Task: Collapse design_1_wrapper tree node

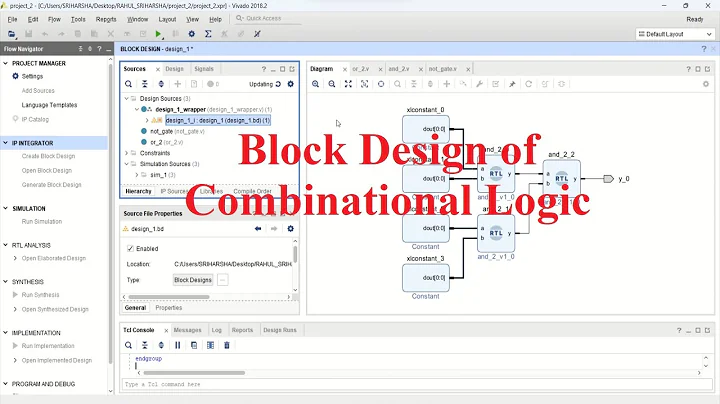Action: (x=137, y=110)
